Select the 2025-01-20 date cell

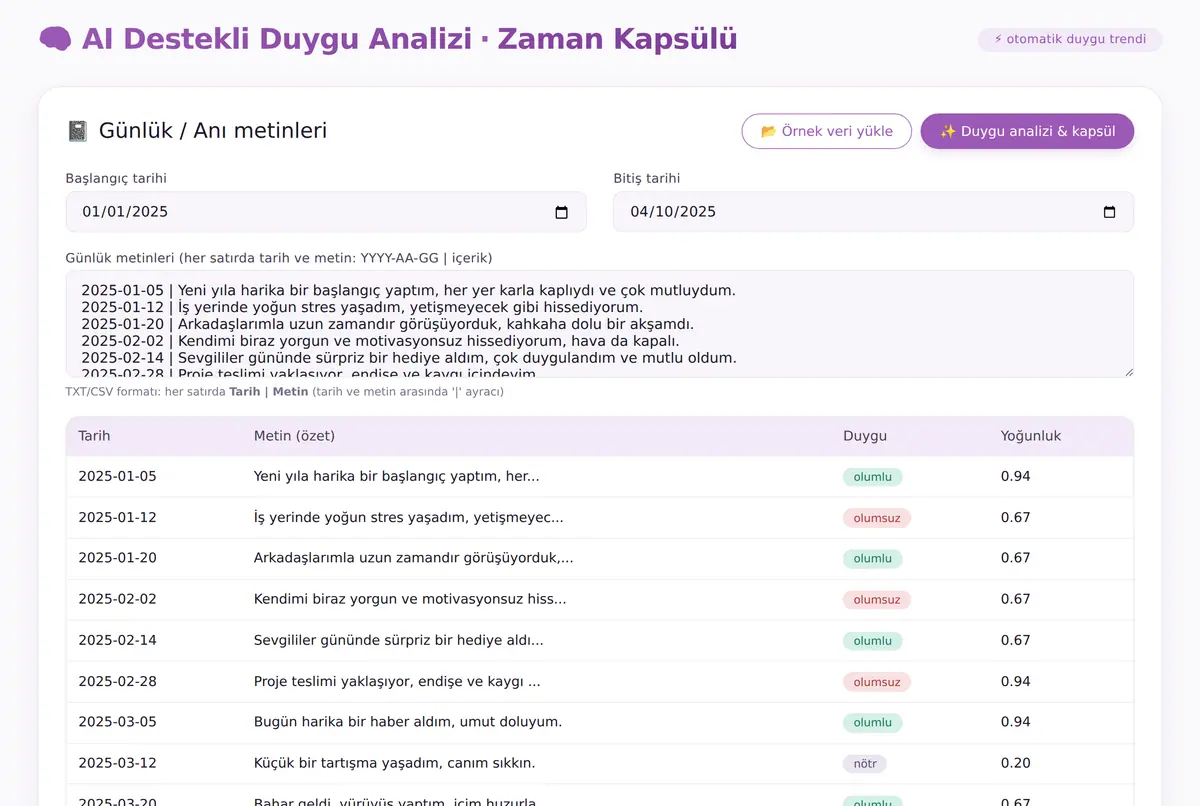pos(118,558)
